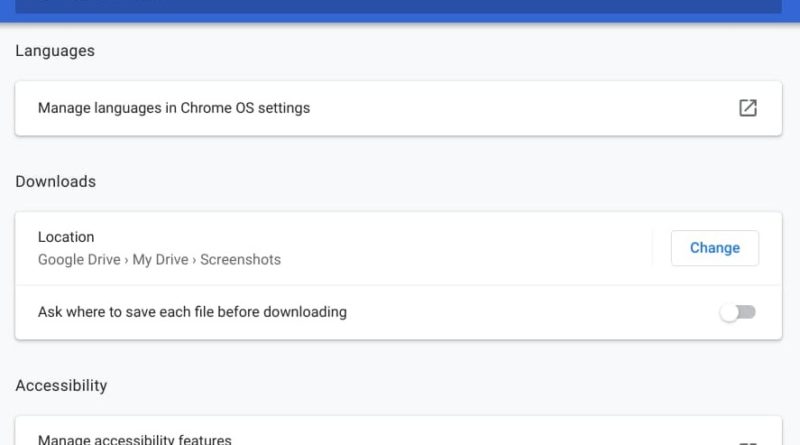Click My Drive in the download path
This screenshot has width=800, height=445.
pyautogui.click(x=156, y=260)
